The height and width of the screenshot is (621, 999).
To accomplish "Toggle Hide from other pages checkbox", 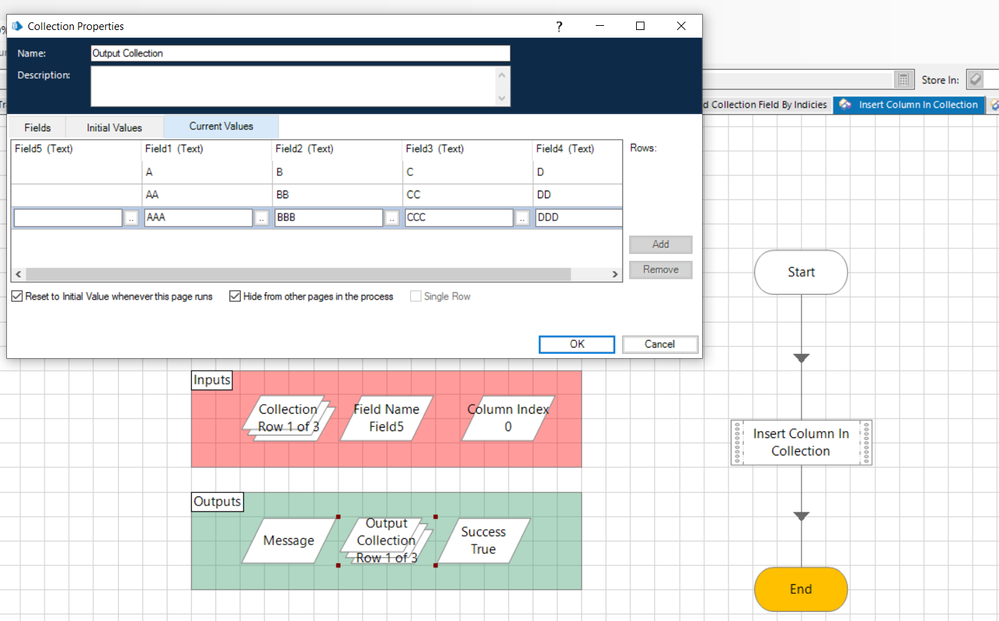I will pyautogui.click(x=235, y=297).
